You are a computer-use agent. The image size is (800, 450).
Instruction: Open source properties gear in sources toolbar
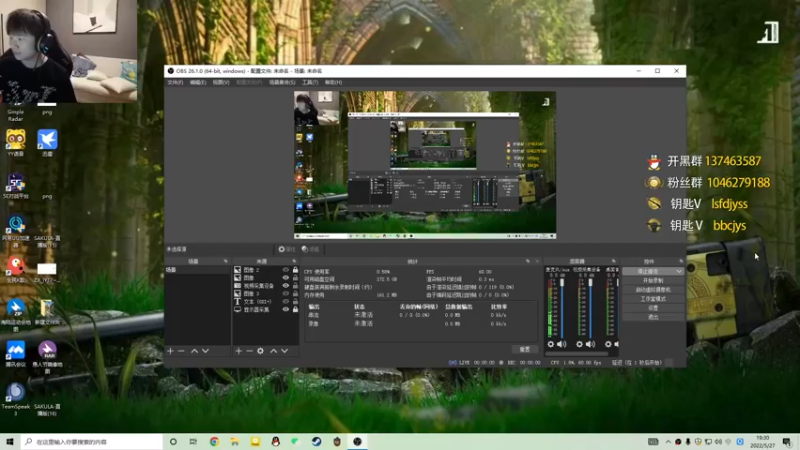tap(260, 351)
